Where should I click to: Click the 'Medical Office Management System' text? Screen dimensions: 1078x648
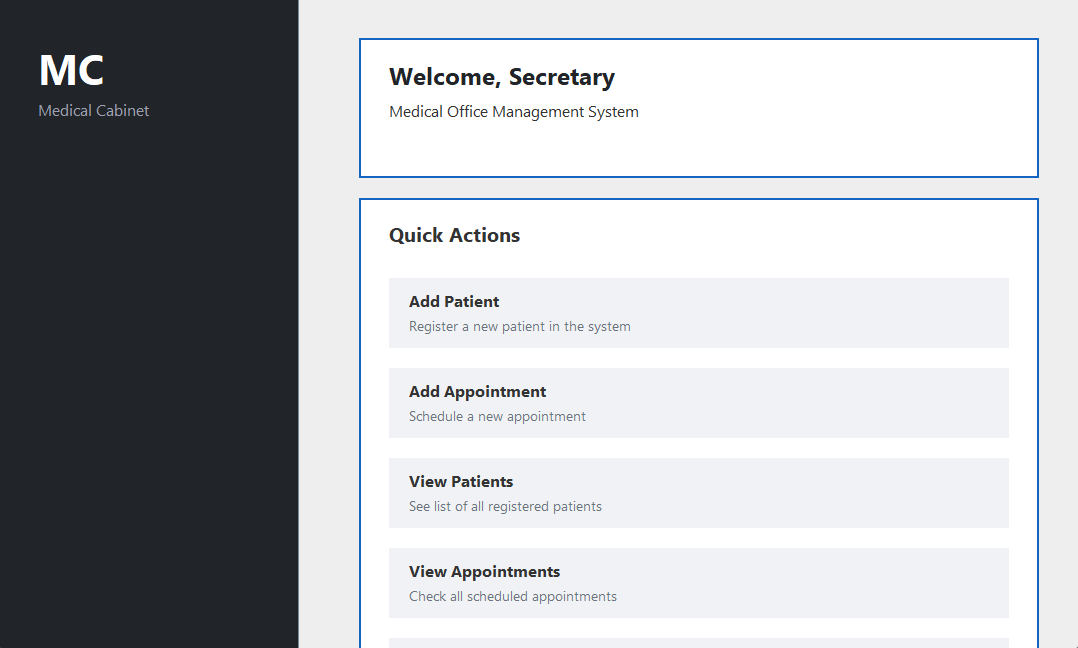[514, 112]
